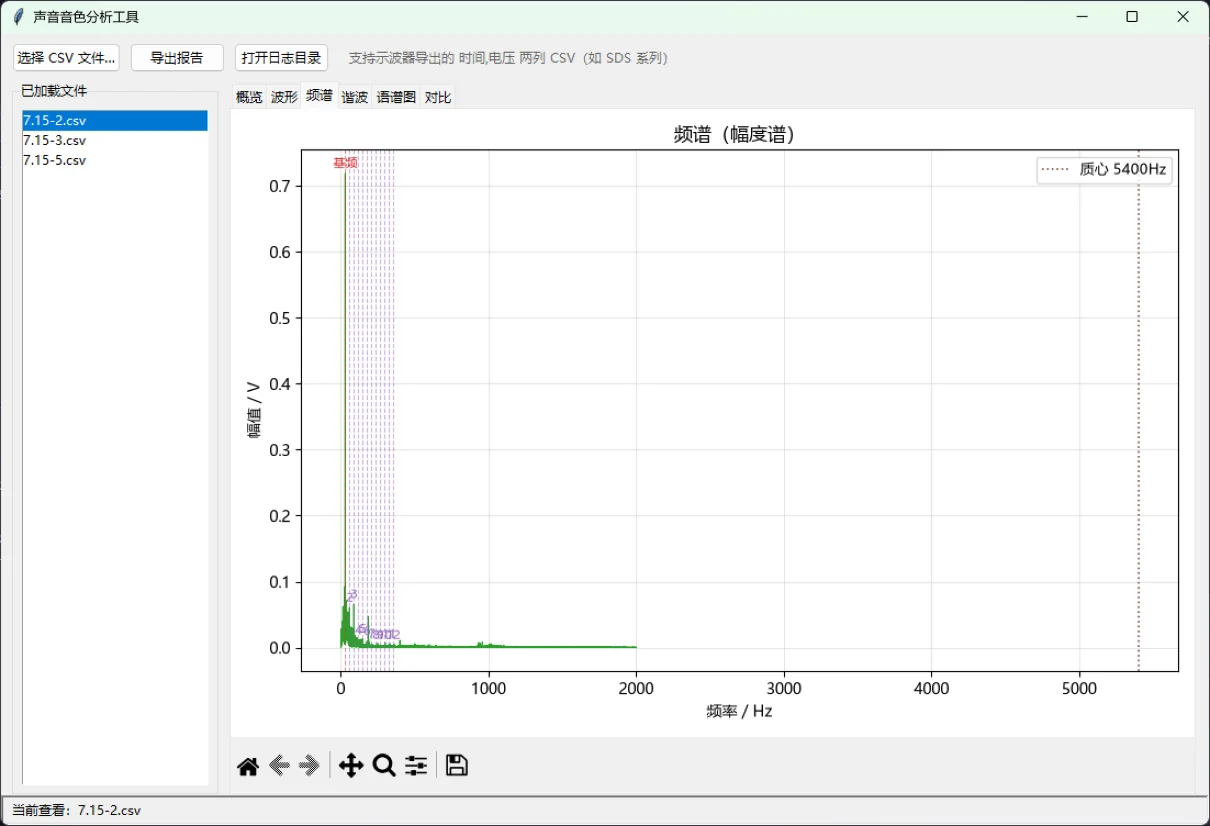Image resolution: width=1210 pixels, height=826 pixels.
Task: Switch to the 概览 tab
Action: (249, 97)
